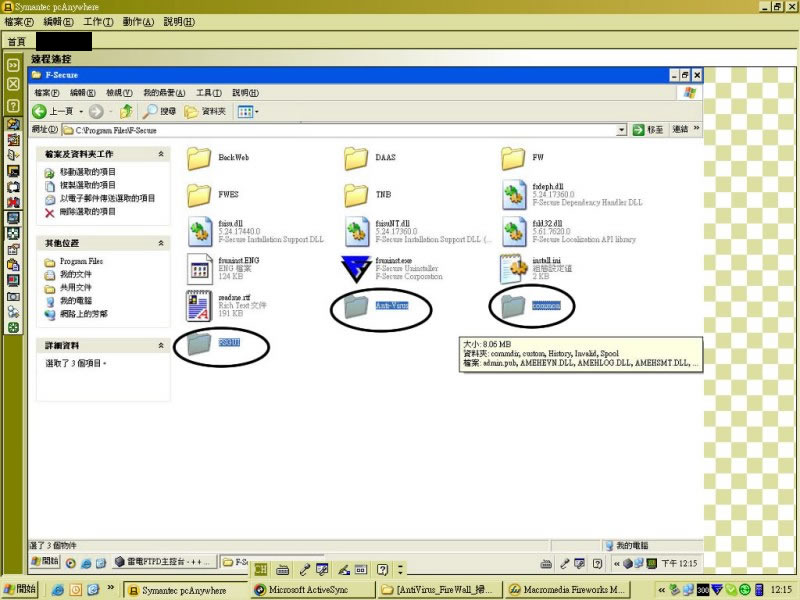This screenshot has height=600, width=800.
Task: Switch to Symantec pcAnywhere taskbar button
Action: point(186,590)
